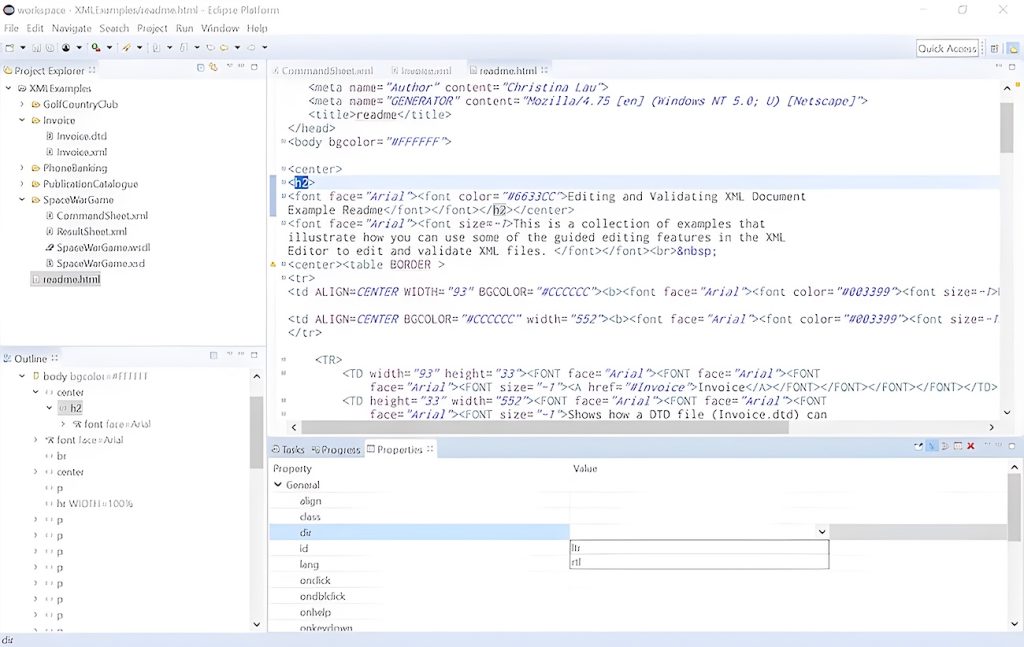Switch to the CommandSheet.xml editor tab
Viewport: 1024px width, 647px height.
[320, 70]
